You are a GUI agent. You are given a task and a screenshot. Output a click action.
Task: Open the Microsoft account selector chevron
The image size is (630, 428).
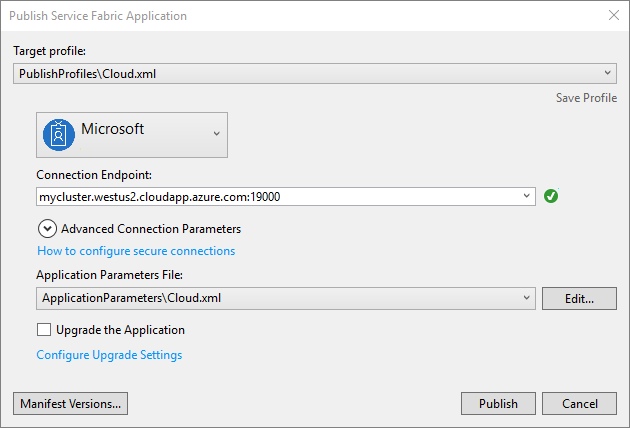coord(217,134)
